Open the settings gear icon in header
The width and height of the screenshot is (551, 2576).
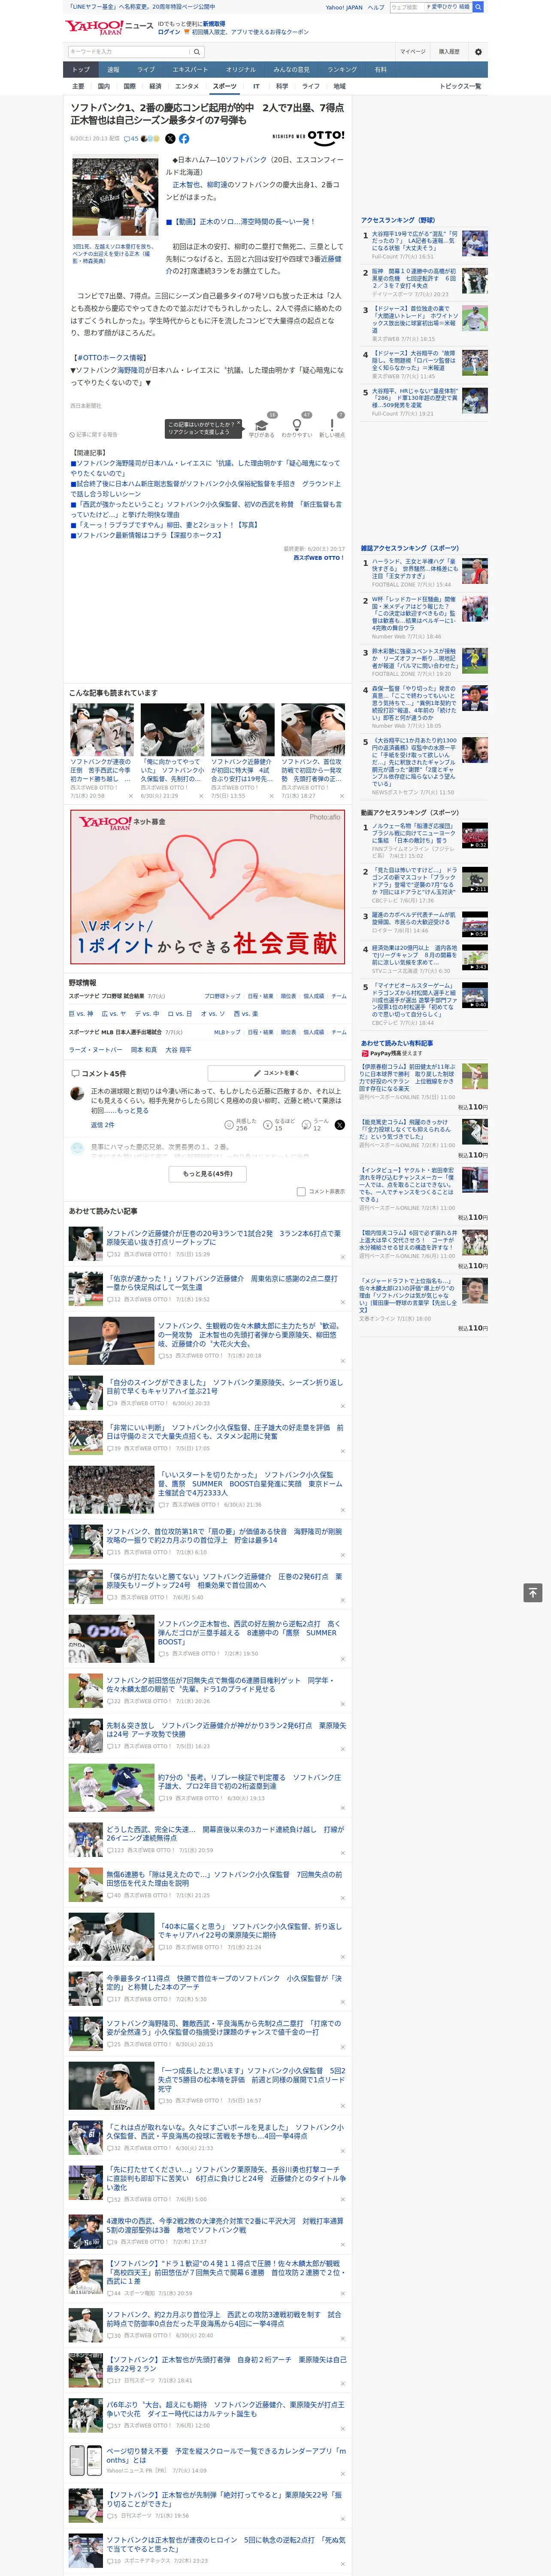478,51
